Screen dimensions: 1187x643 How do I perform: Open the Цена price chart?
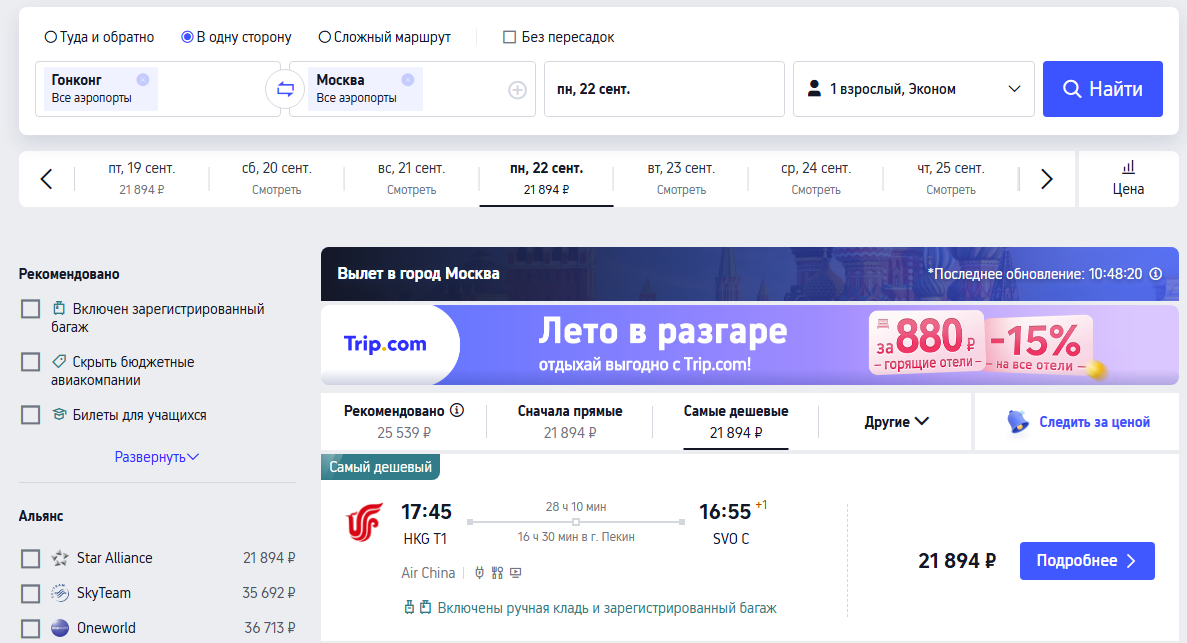click(x=1128, y=179)
